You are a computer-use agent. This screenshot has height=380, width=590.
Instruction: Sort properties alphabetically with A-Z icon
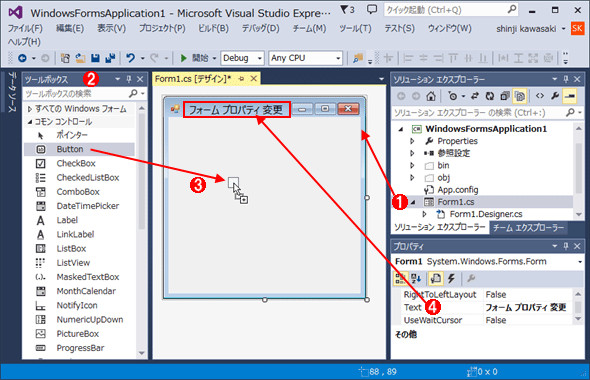click(x=416, y=278)
